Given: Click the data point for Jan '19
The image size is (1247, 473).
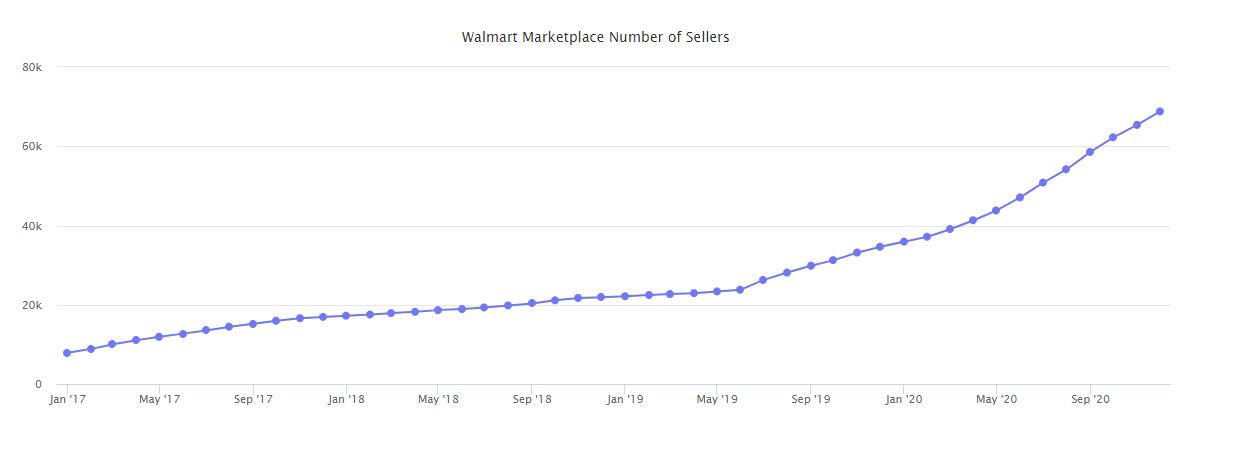Looking at the screenshot, I should point(625,296).
